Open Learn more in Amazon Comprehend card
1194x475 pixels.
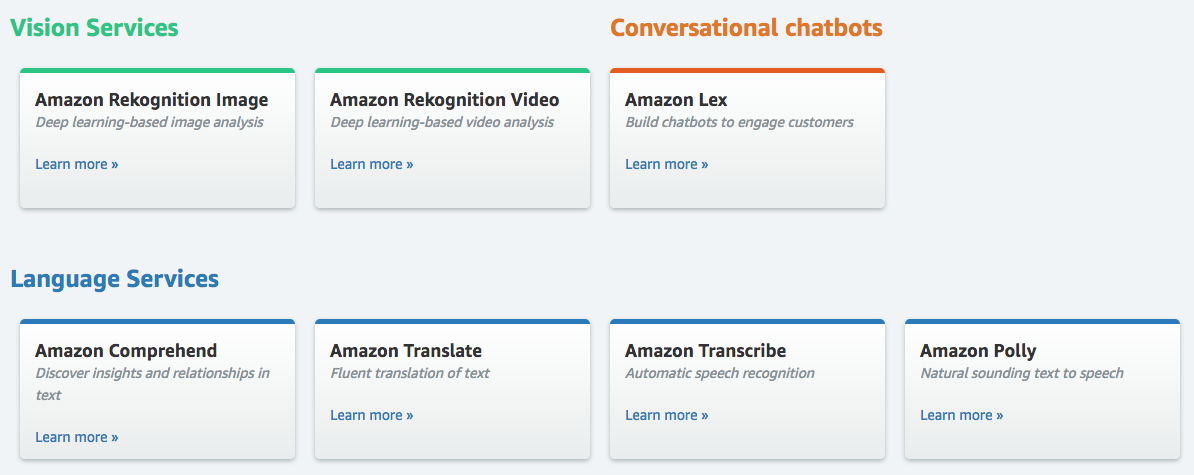[x=77, y=437]
